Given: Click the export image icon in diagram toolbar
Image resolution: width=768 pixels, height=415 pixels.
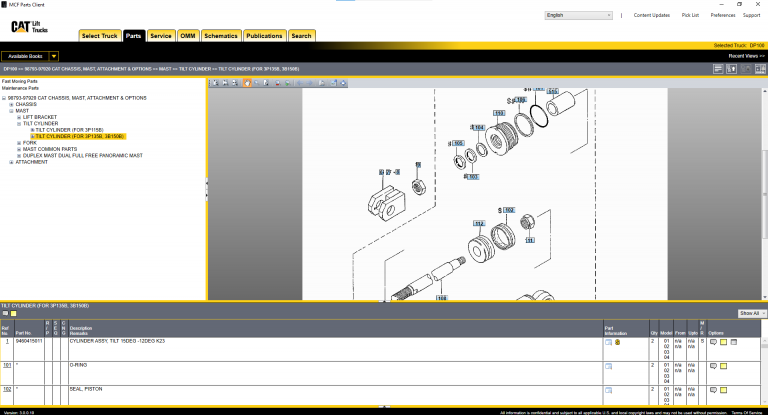Looking at the screenshot, I should click(334, 83).
